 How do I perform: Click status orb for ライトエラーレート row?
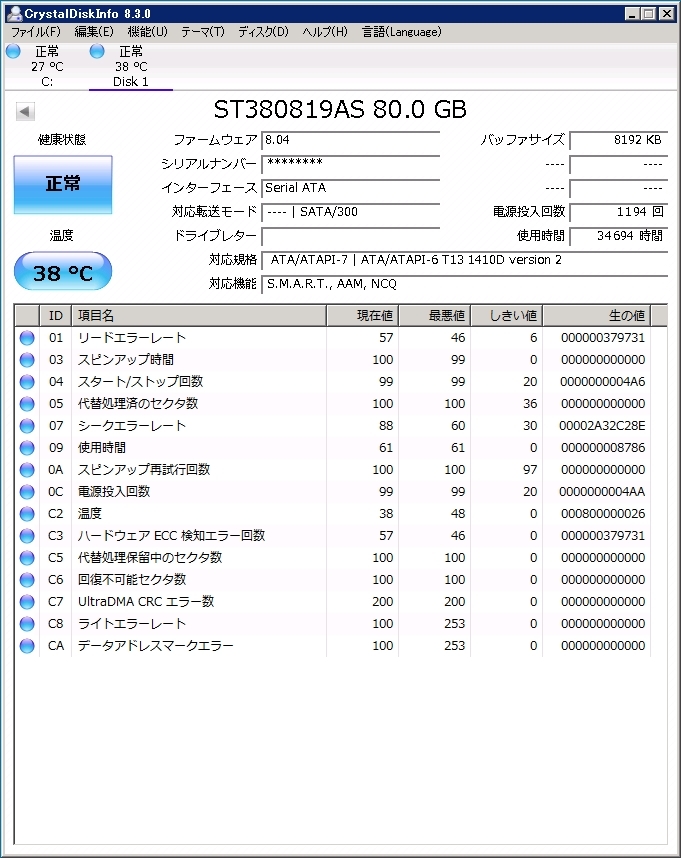coord(27,624)
